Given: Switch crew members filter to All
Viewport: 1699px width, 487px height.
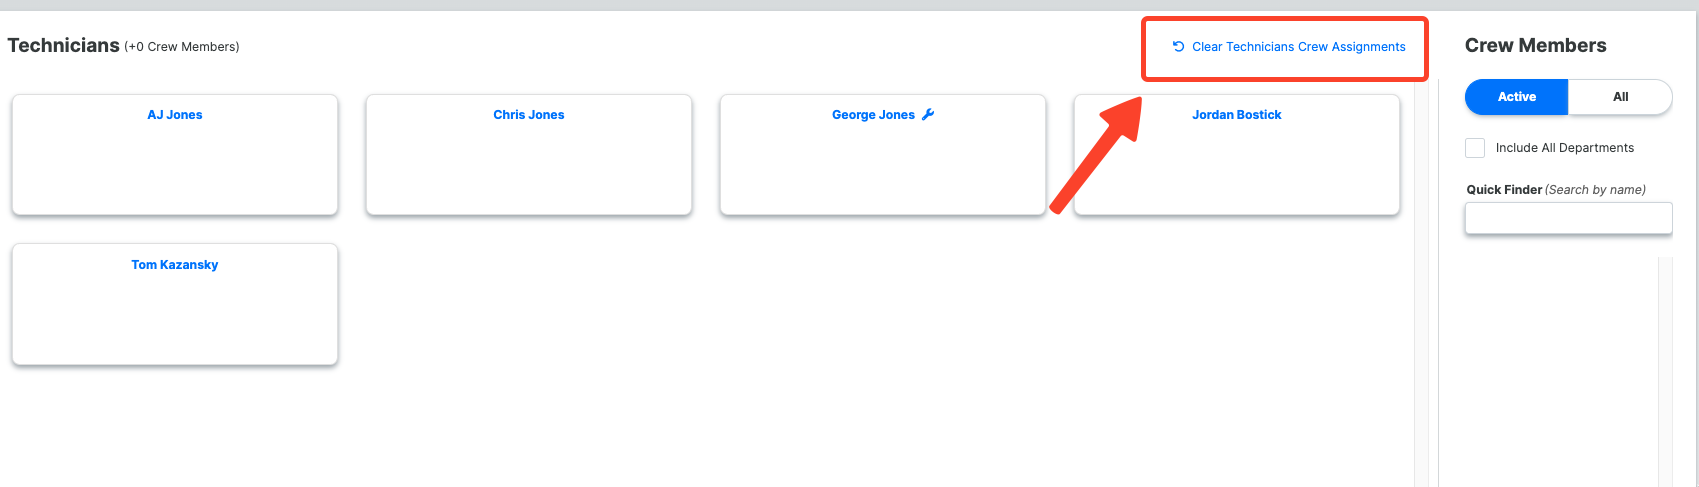Looking at the screenshot, I should (1620, 97).
